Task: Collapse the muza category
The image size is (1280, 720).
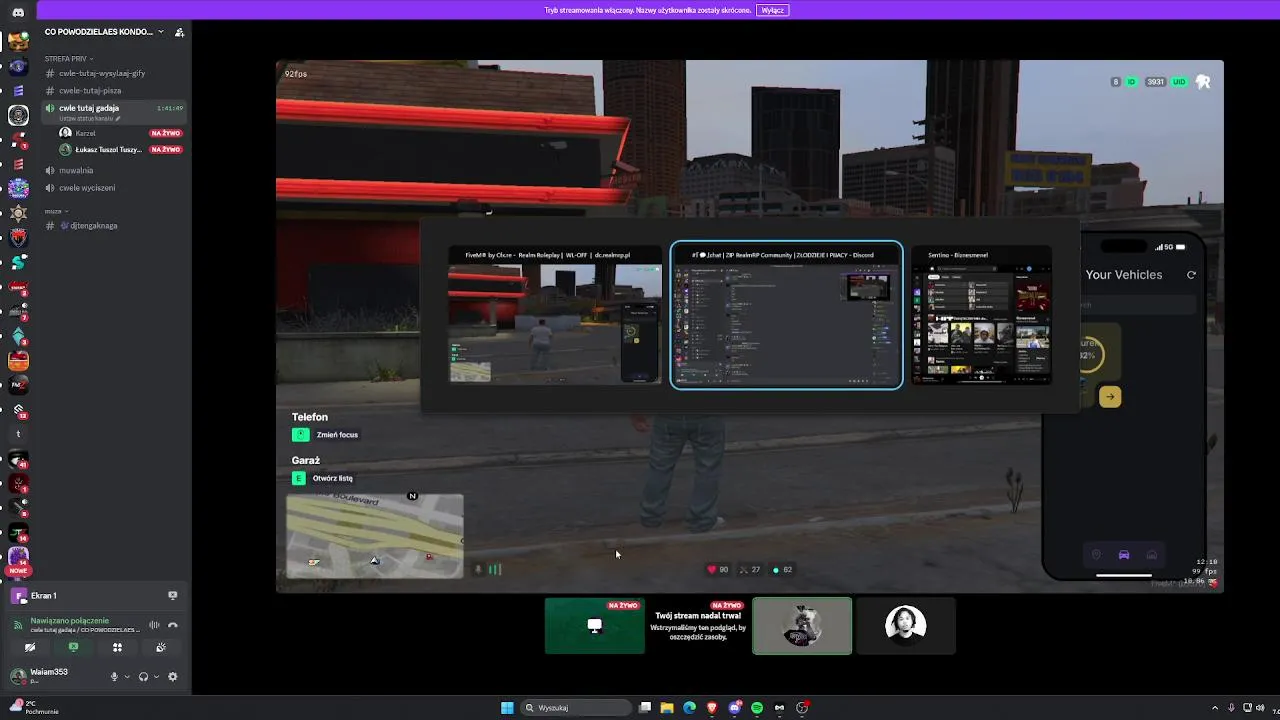Action: [56, 211]
